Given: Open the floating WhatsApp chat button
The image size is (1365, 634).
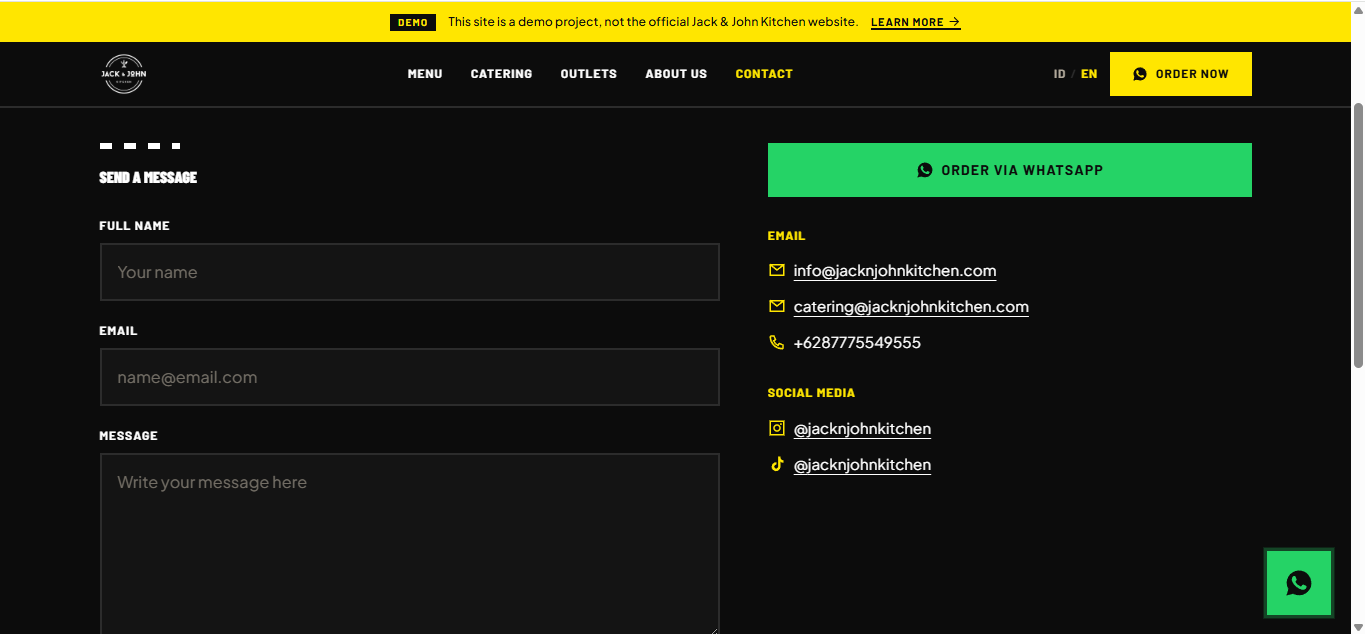Looking at the screenshot, I should pos(1299,583).
